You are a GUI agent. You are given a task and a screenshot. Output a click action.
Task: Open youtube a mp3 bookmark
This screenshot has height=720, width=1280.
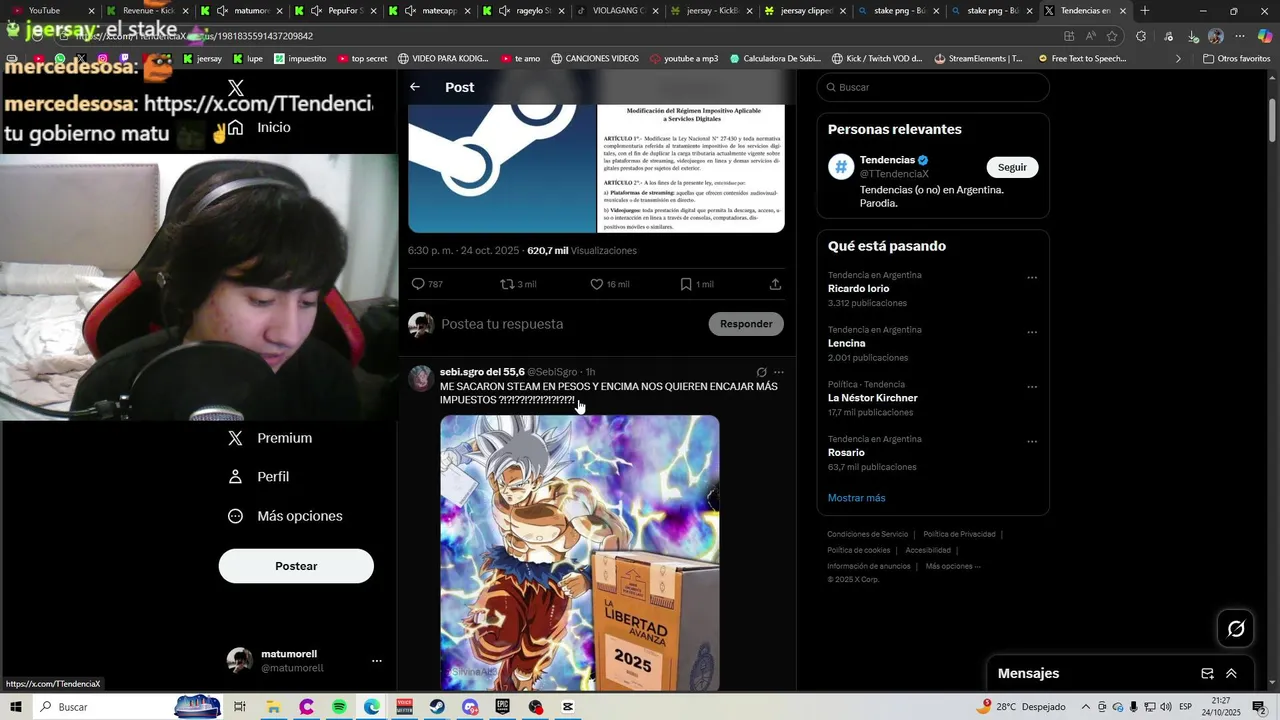tap(684, 58)
